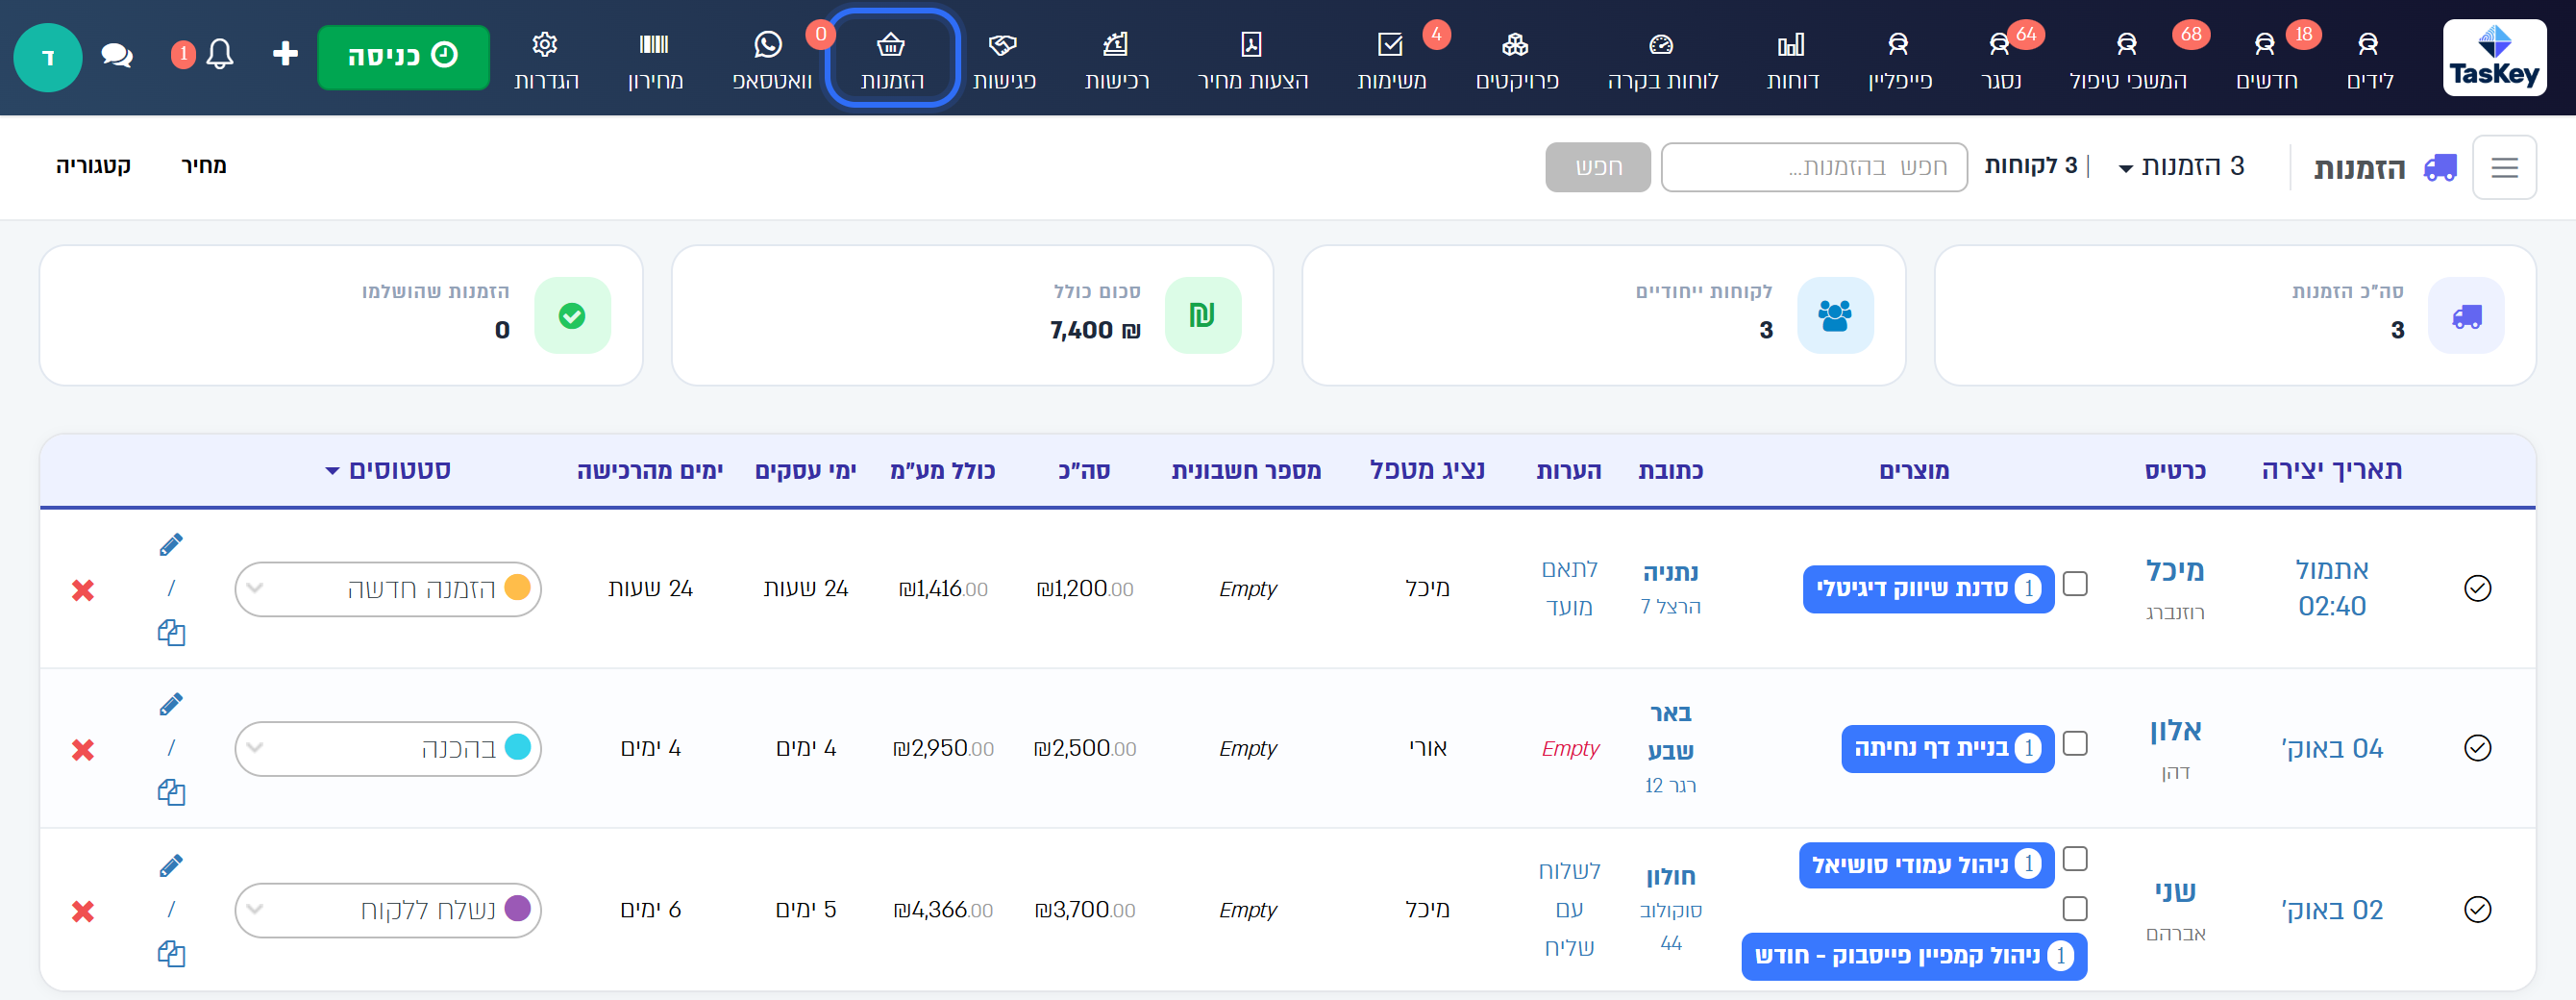Click the blue truck icon next to the הזמנות title

coord(2440,167)
